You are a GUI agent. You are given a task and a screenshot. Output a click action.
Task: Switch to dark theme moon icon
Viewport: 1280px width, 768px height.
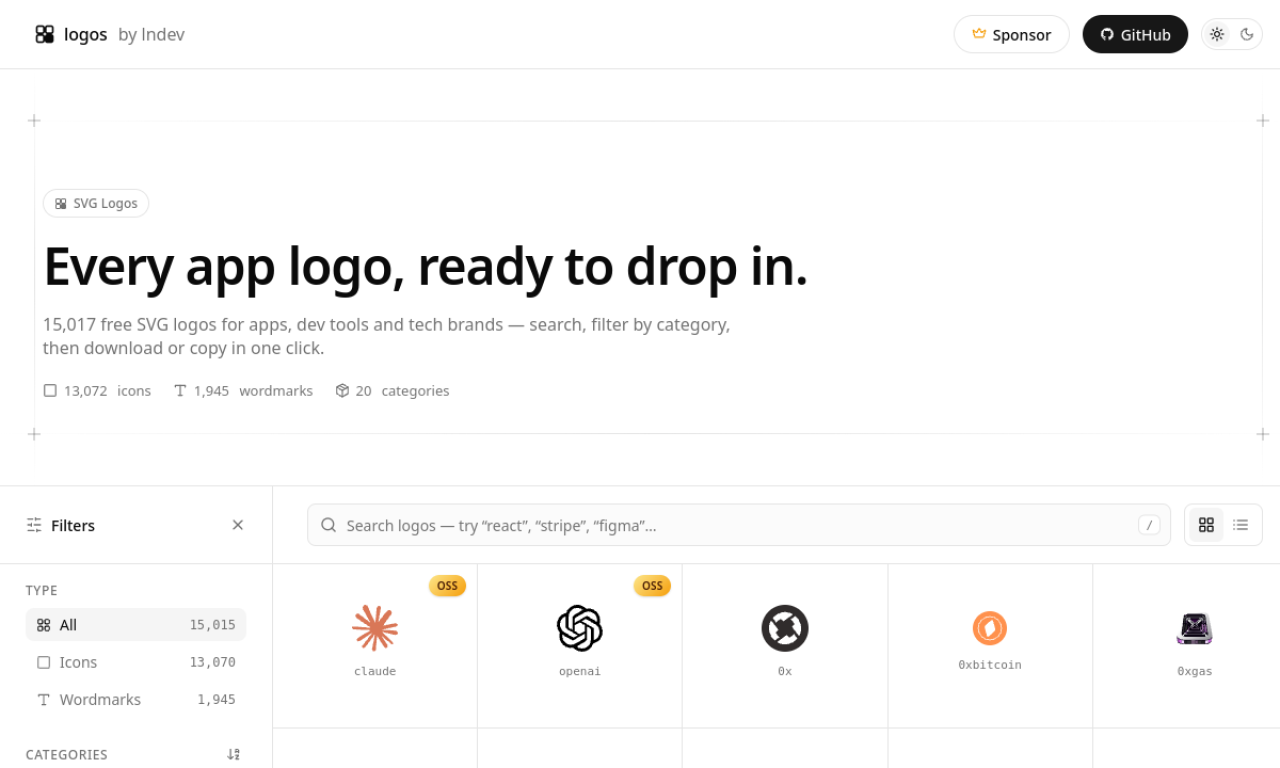[1247, 34]
